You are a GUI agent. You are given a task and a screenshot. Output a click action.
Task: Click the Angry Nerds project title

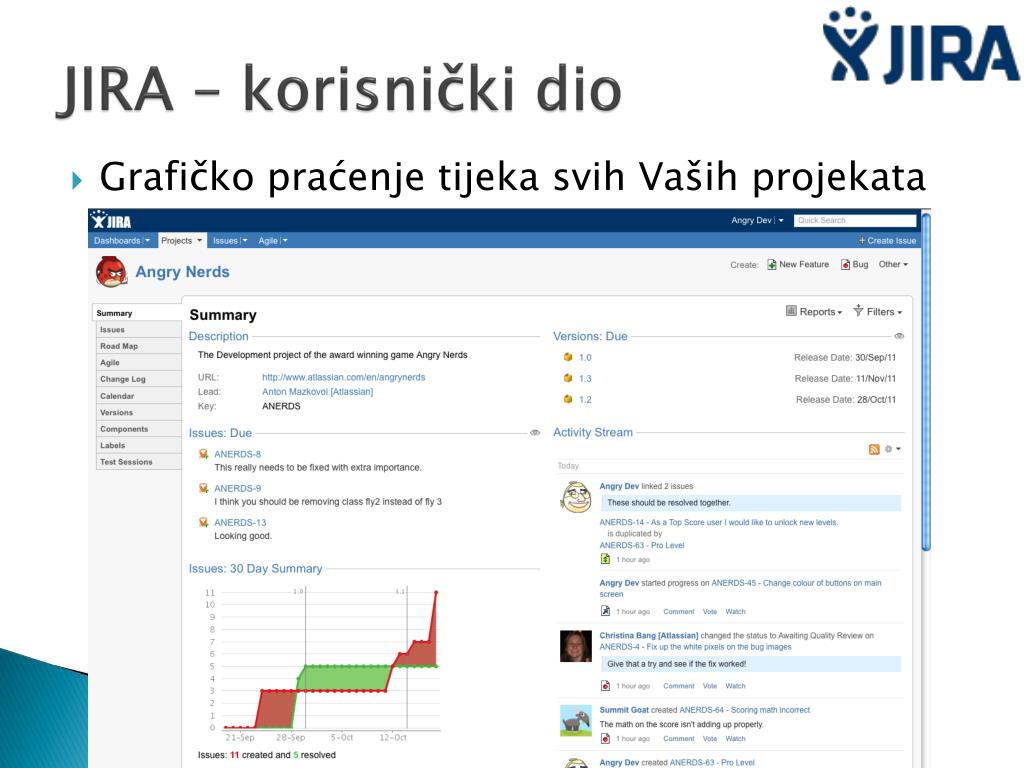pyautogui.click(x=182, y=272)
